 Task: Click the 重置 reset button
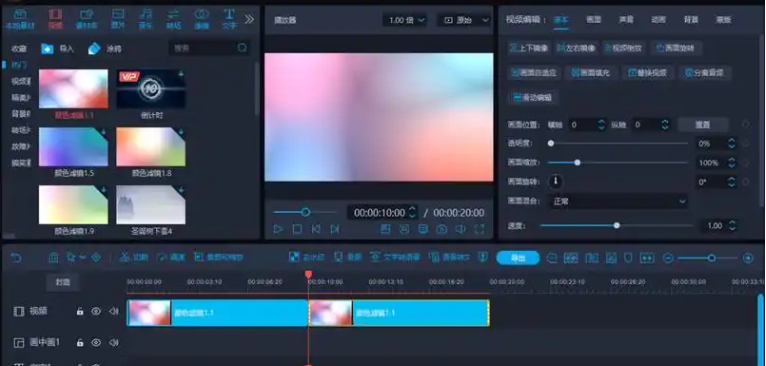coord(702,125)
